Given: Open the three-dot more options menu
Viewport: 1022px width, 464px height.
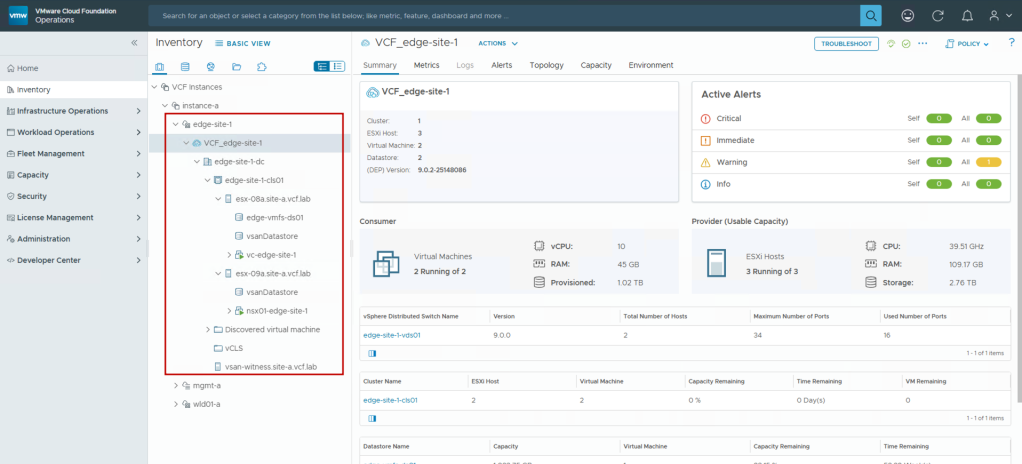Looking at the screenshot, I should [922, 44].
